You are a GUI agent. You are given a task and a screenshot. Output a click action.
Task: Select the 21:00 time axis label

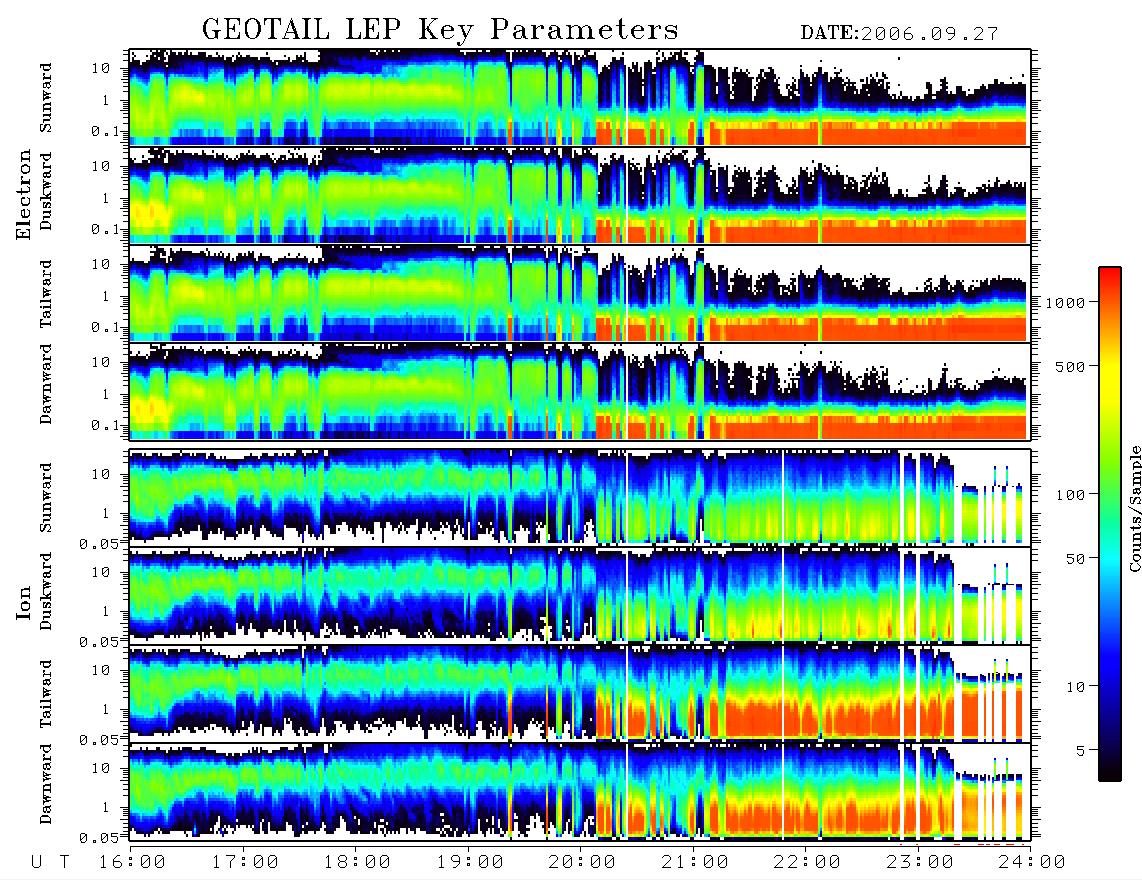(x=695, y=862)
